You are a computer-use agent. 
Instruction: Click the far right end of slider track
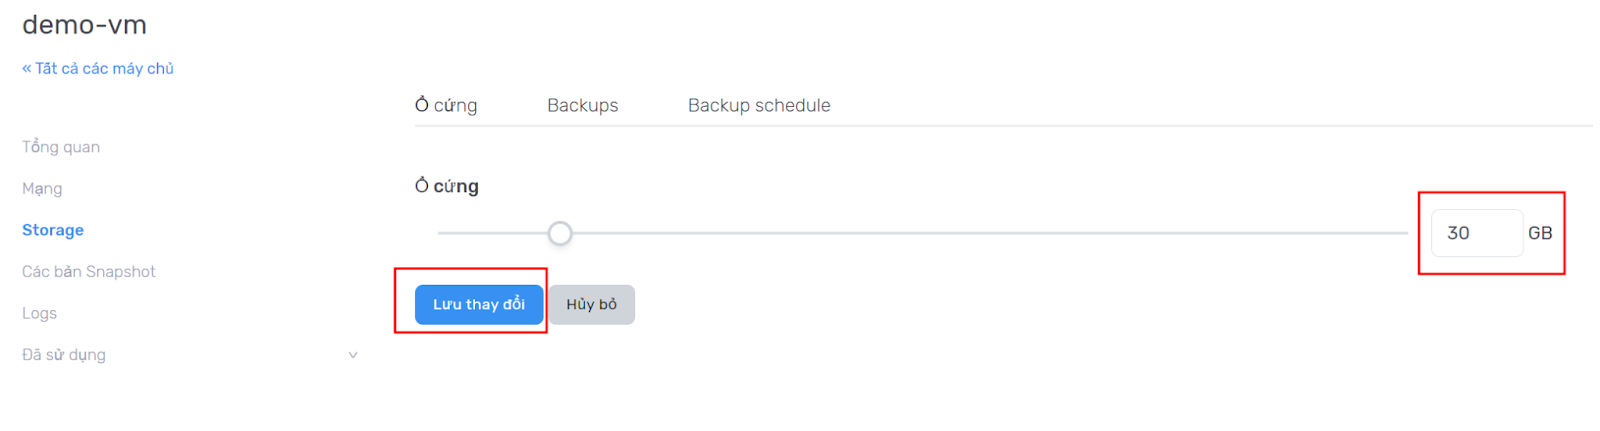pyautogui.click(x=1402, y=233)
